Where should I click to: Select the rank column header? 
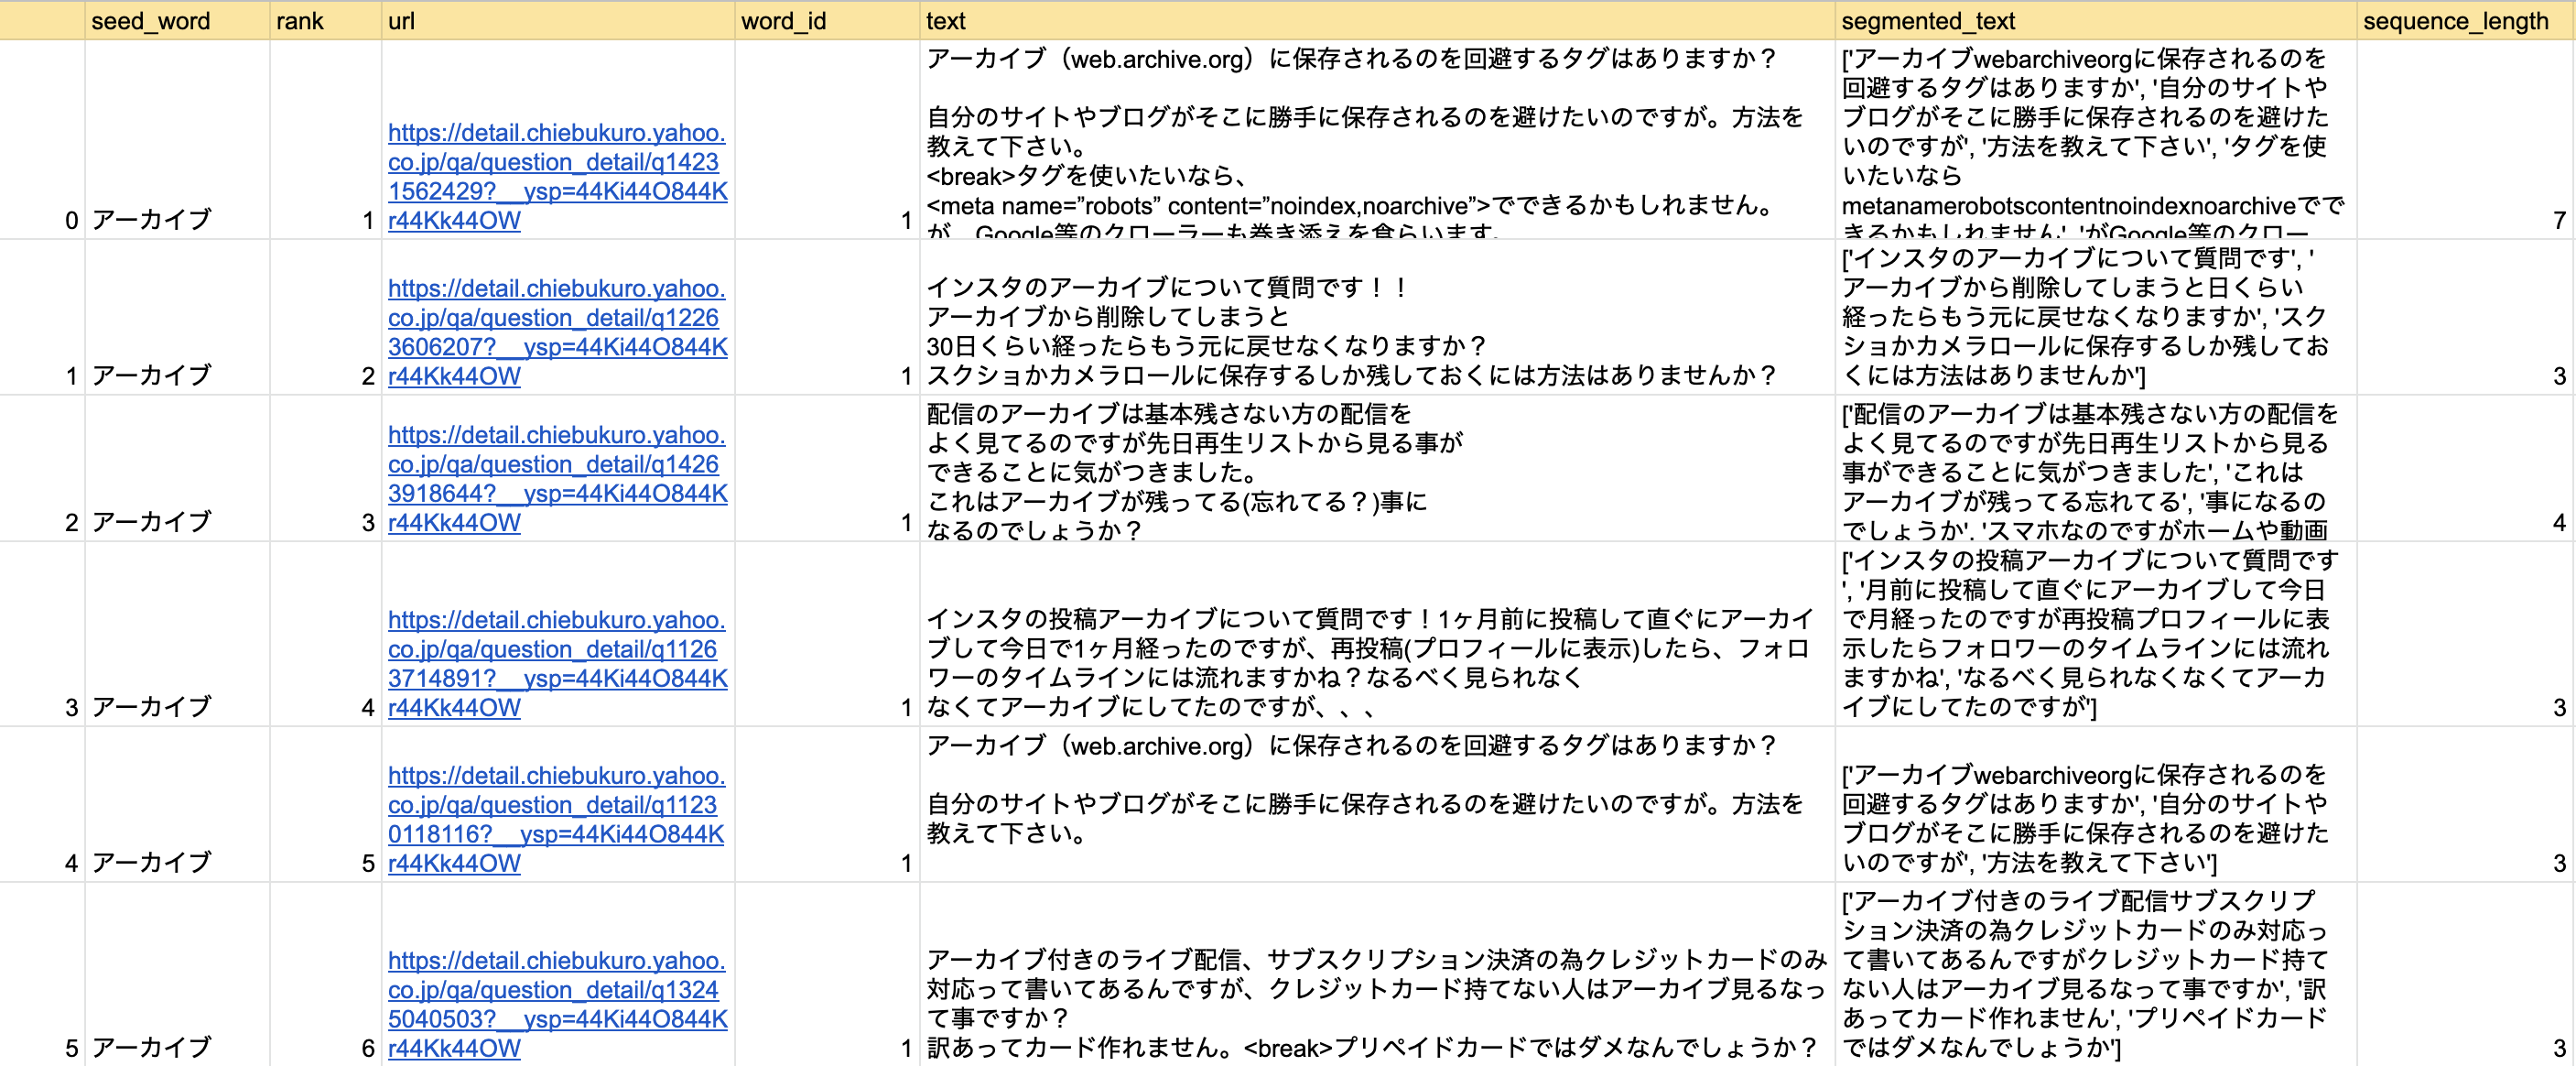[300, 21]
